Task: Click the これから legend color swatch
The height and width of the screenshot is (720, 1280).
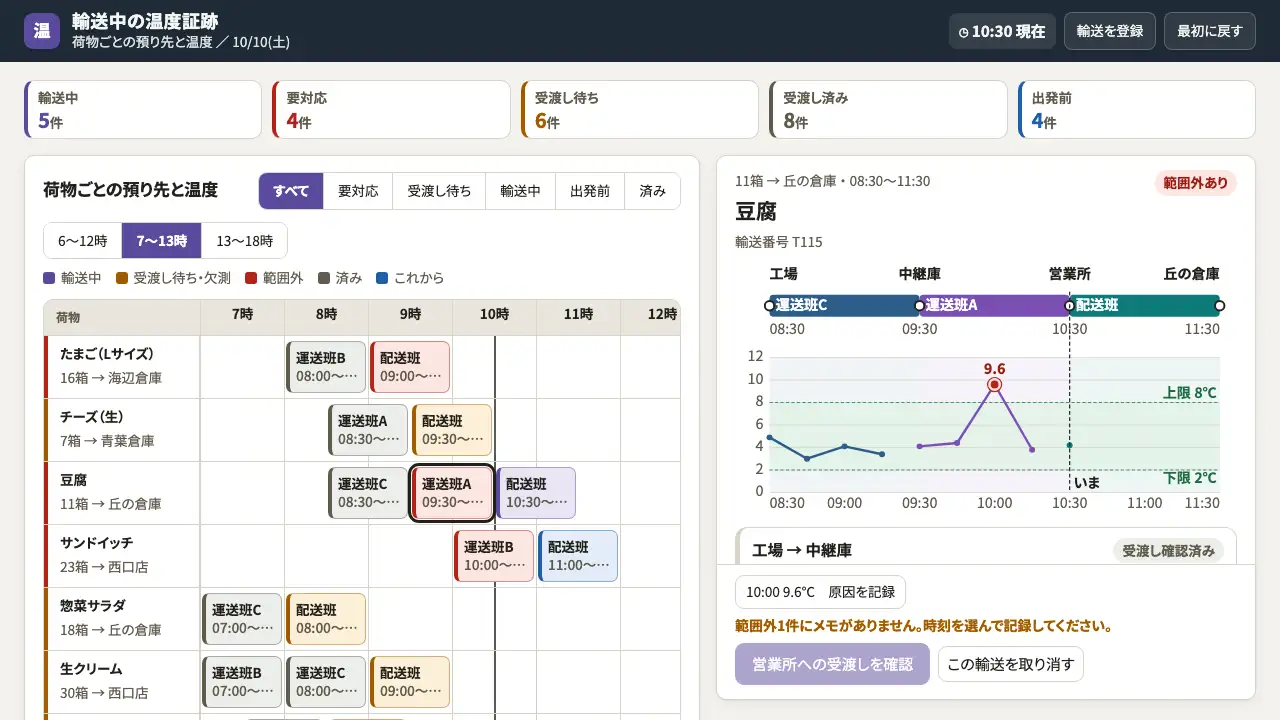Action: (382, 278)
